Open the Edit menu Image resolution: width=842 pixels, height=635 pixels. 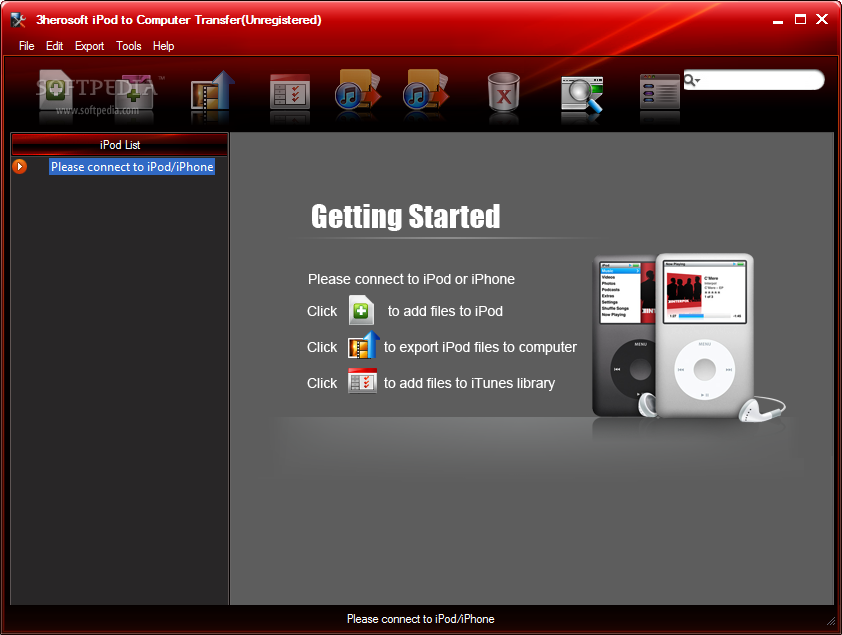point(54,46)
